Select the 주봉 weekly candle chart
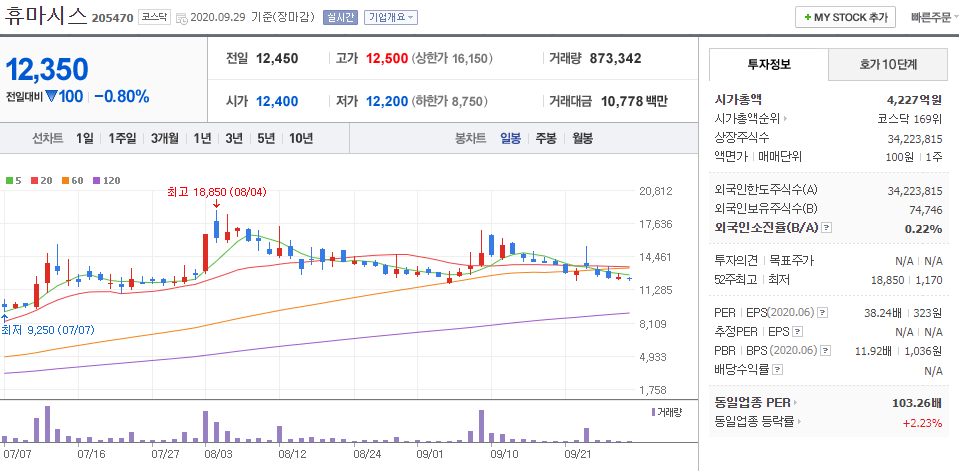 (546, 138)
